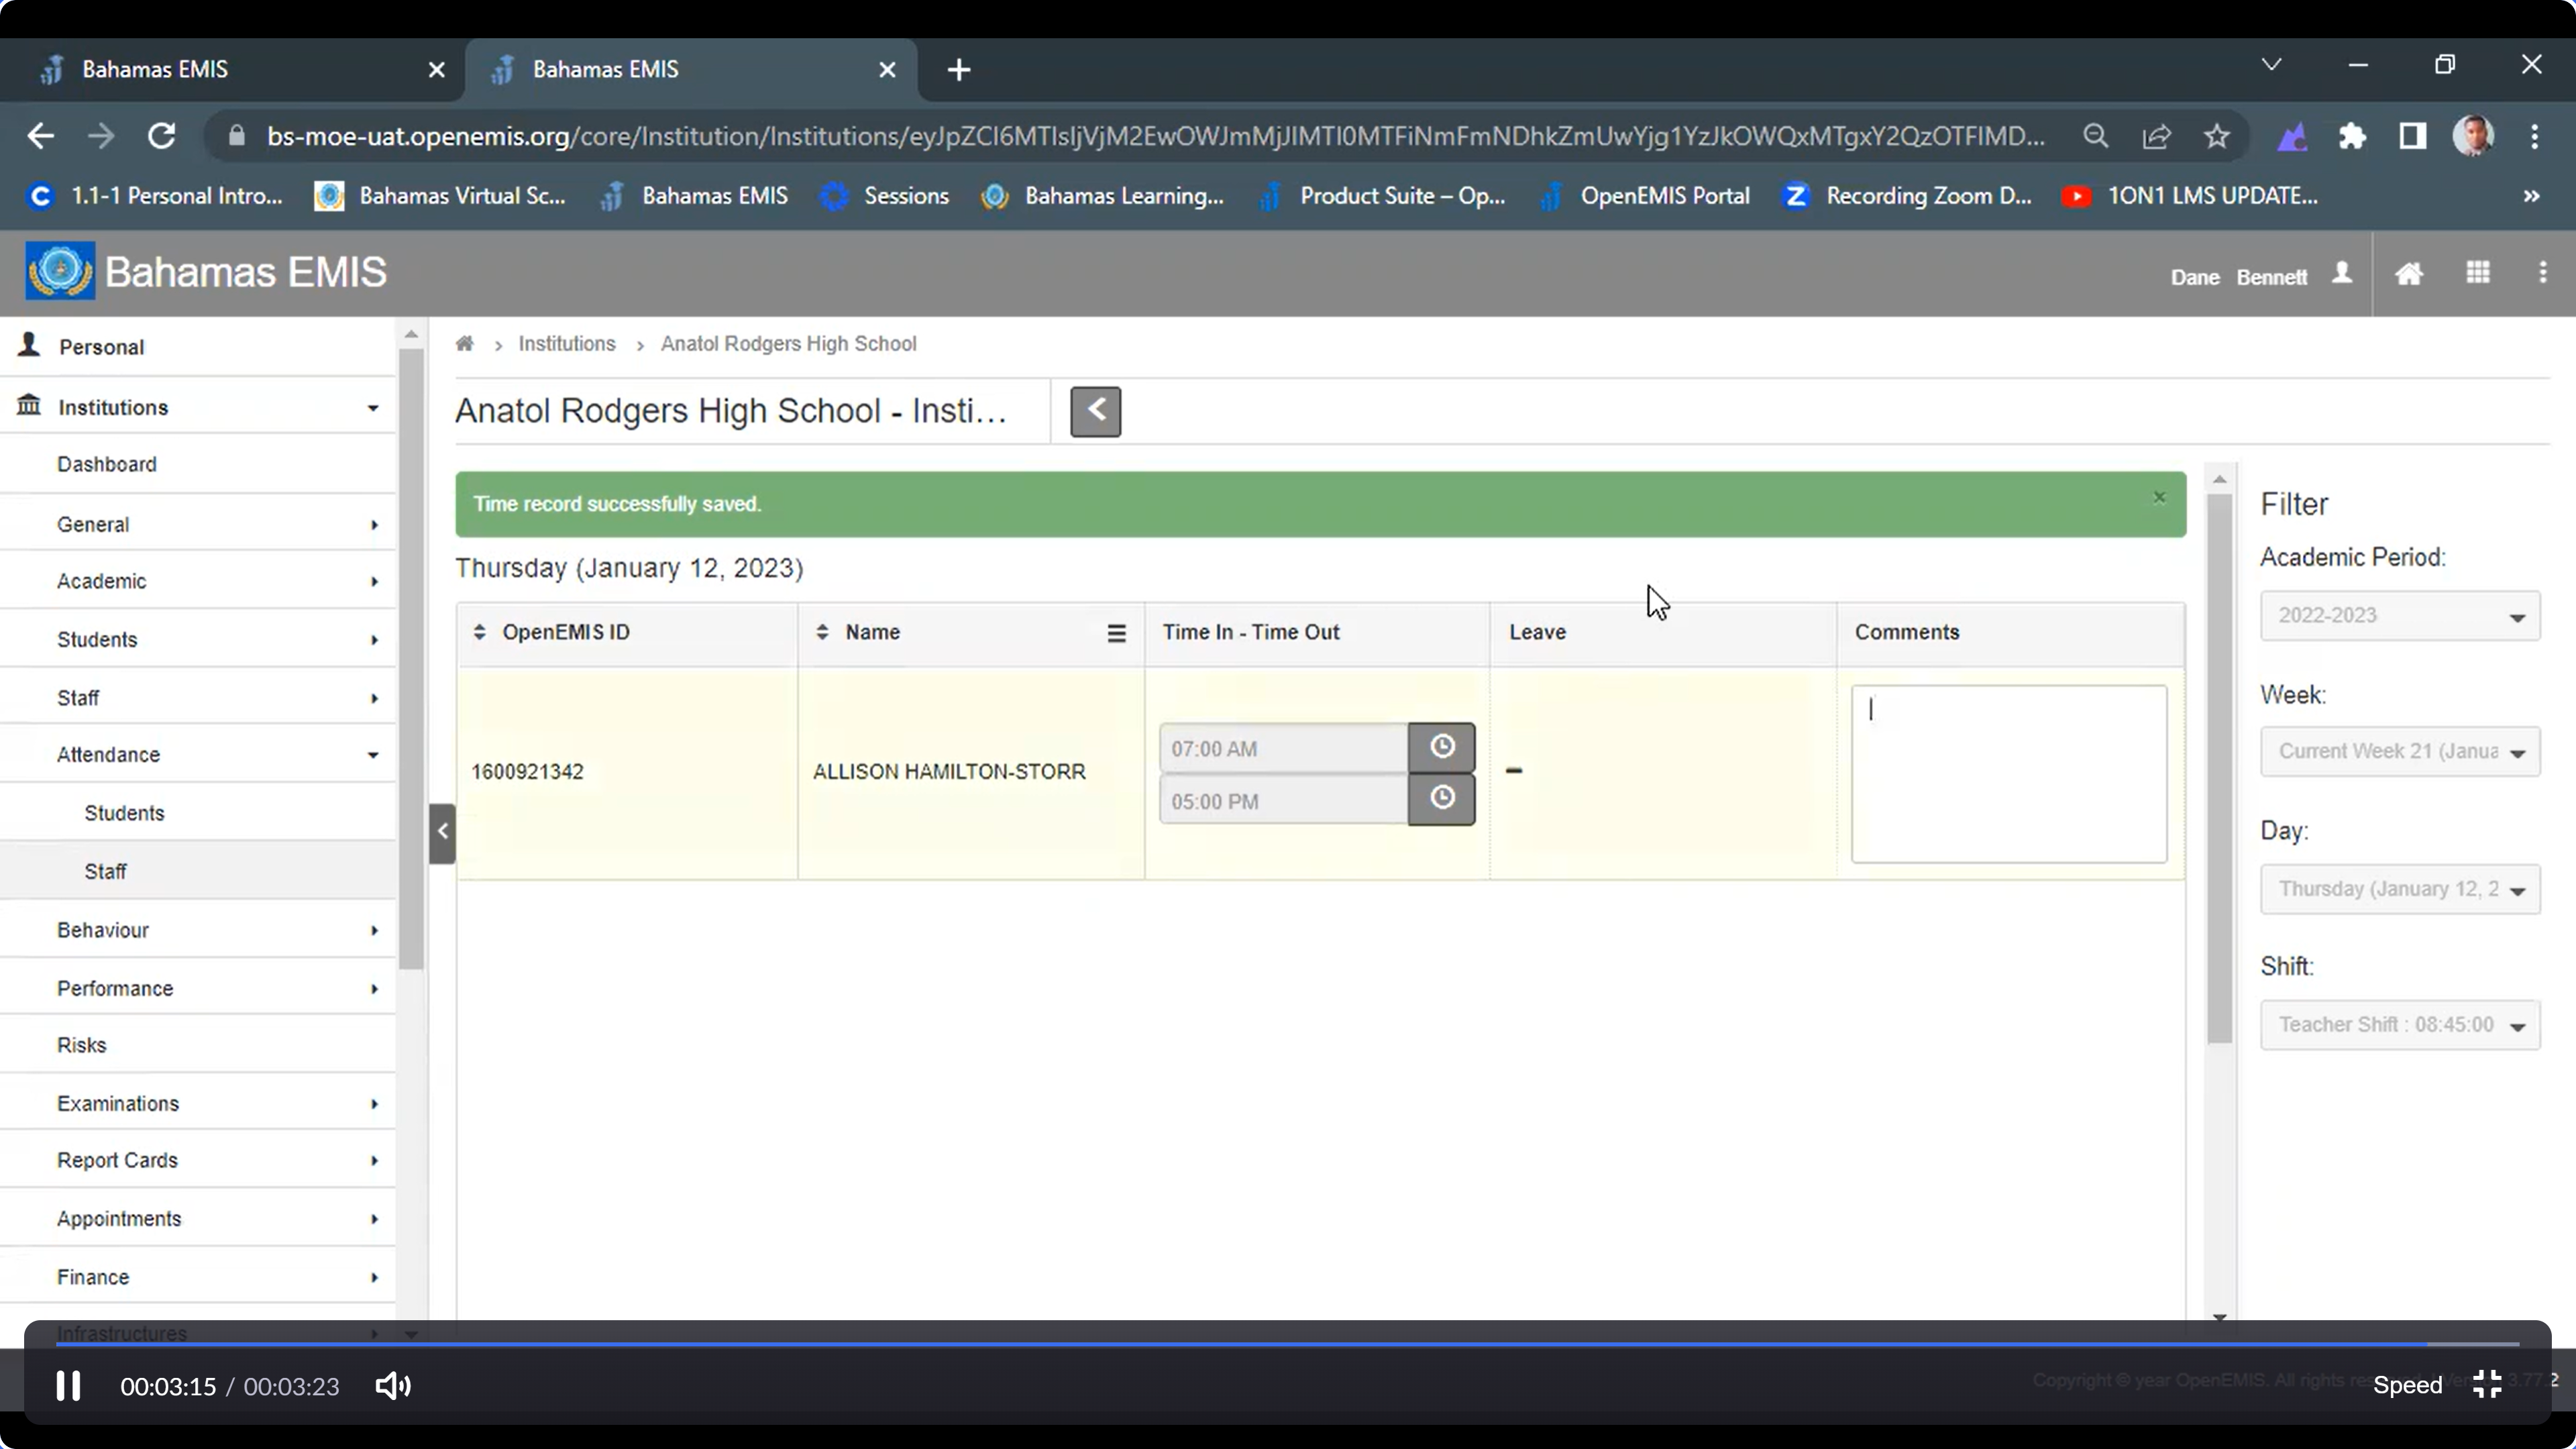Click in the Comments text box
Image resolution: width=2576 pixels, height=1449 pixels.
[2009, 773]
